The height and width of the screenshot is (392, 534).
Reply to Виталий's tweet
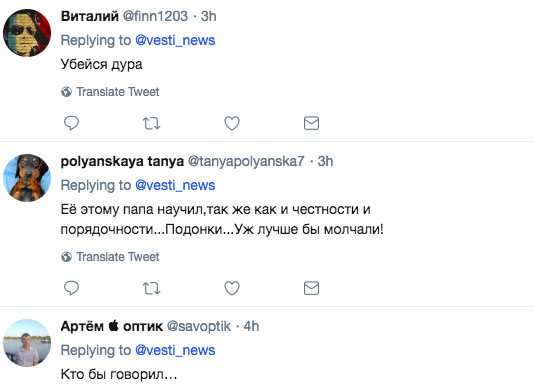tap(72, 123)
